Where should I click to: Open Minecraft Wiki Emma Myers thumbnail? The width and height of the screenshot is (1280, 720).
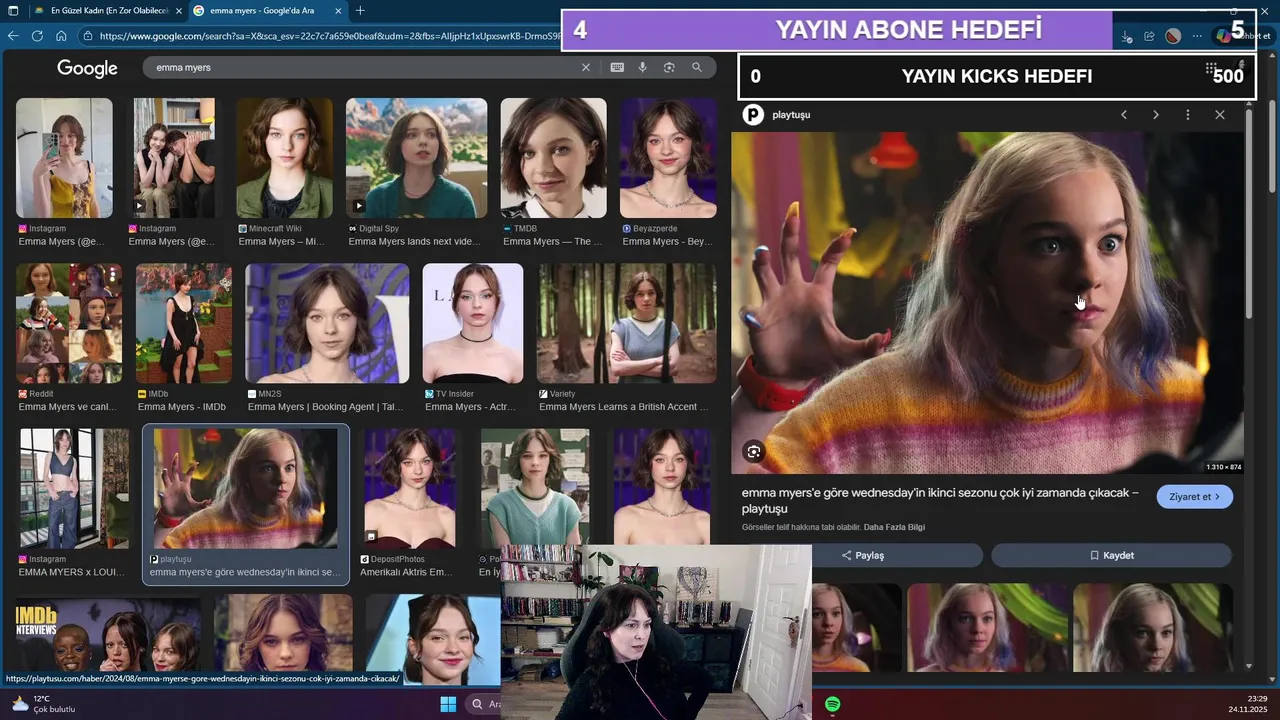click(284, 158)
